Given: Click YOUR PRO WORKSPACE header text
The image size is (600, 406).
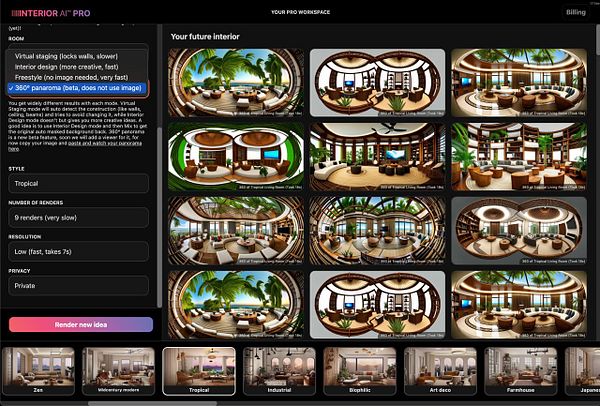Looking at the screenshot, I should pos(300,12).
